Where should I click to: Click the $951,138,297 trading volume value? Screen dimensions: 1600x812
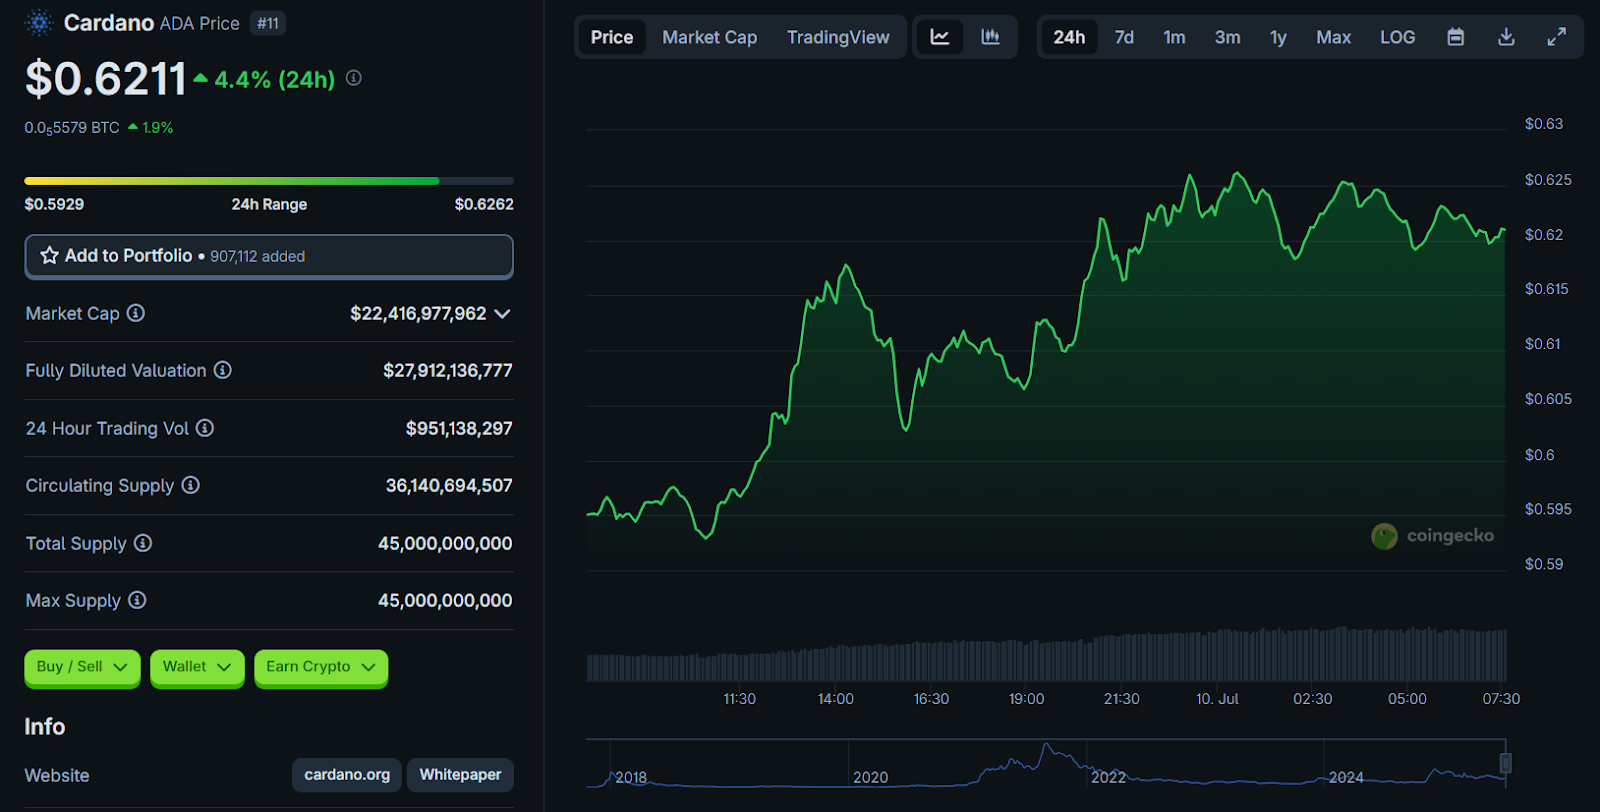point(459,429)
